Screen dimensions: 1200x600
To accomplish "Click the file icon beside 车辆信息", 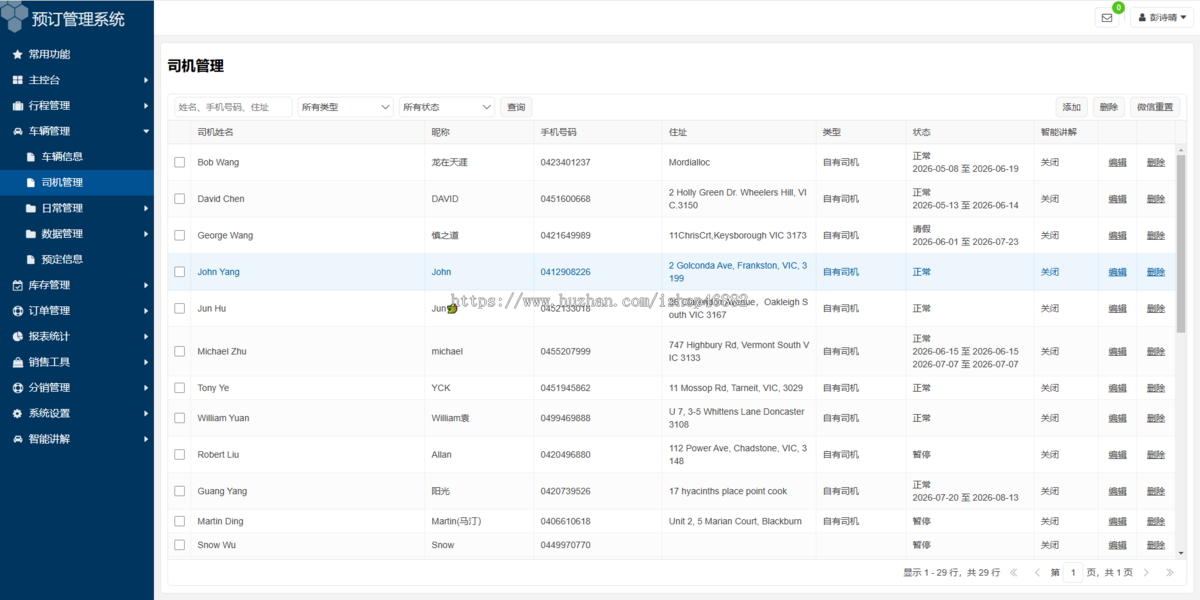I will (x=31, y=157).
